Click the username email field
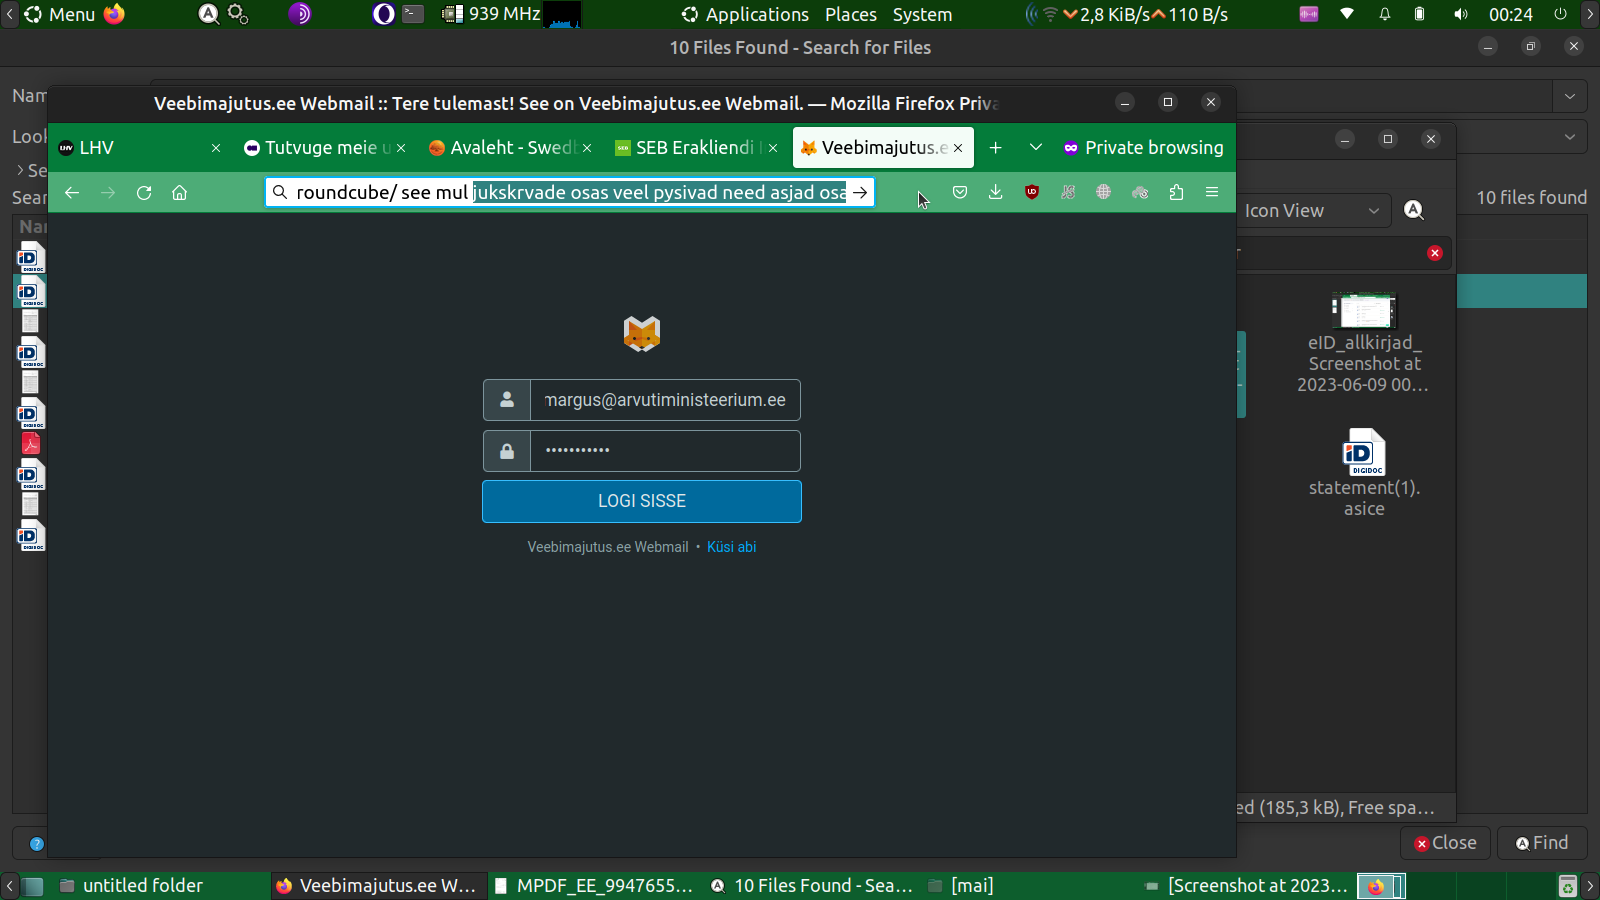Image resolution: width=1600 pixels, height=900 pixels. (665, 400)
